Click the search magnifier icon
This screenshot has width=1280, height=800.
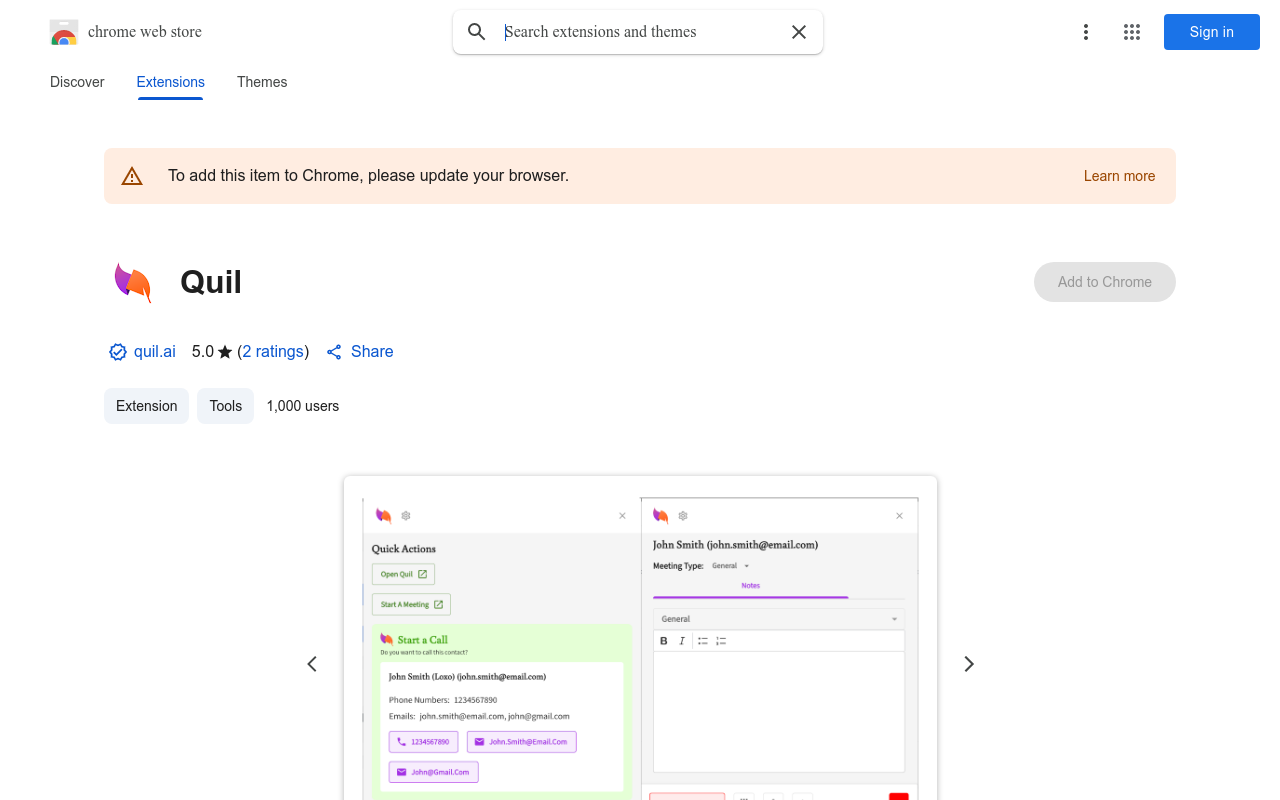[477, 32]
